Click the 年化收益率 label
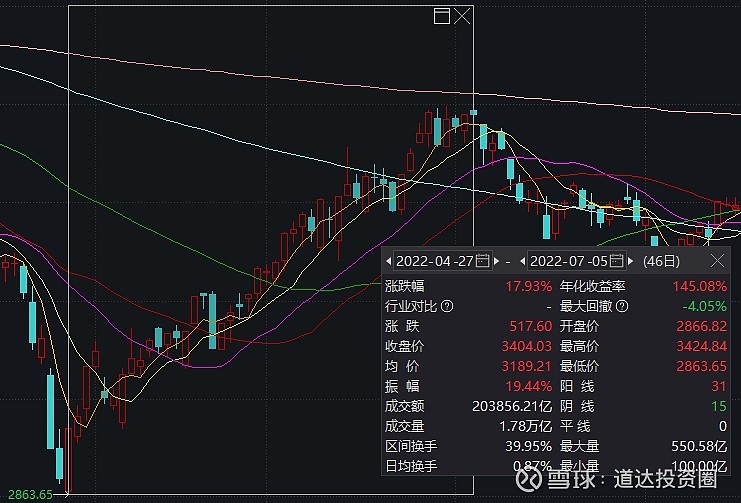This screenshot has width=741, height=503. pyautogui.click(x=593, y=286)
